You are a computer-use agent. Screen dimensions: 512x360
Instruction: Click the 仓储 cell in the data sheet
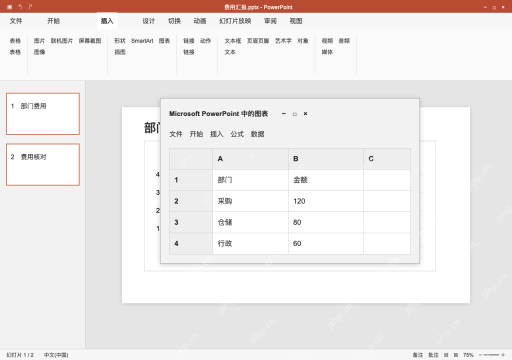pos(250,222)
